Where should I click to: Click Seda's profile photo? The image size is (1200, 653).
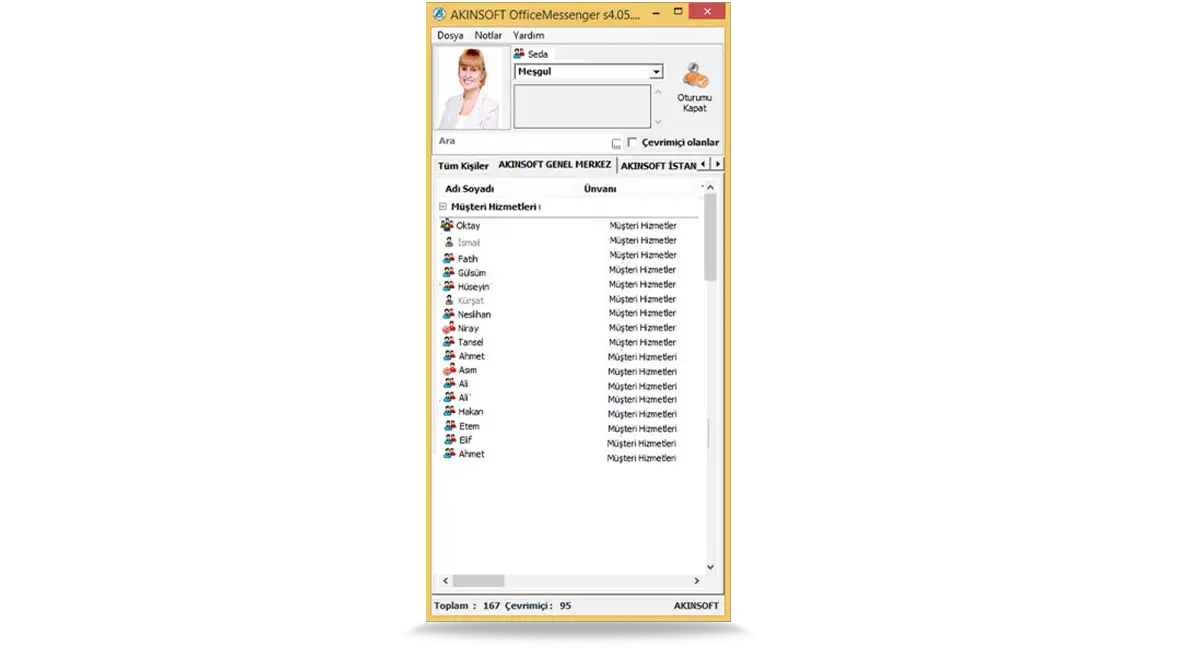[x=472, y=88]
